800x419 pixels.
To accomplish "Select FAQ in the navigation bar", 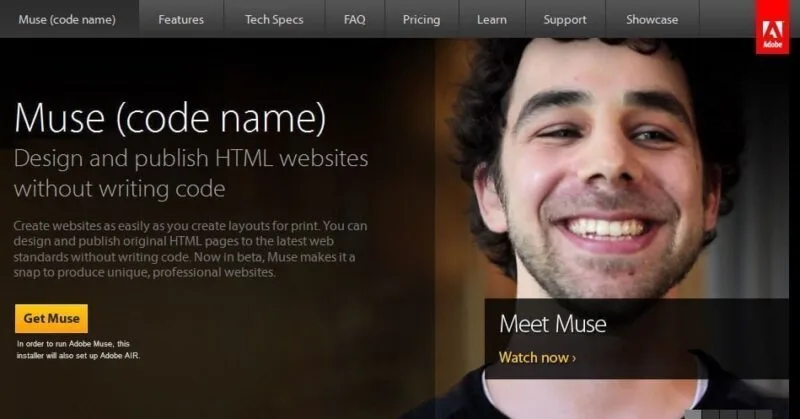I will tap(355, 19).
